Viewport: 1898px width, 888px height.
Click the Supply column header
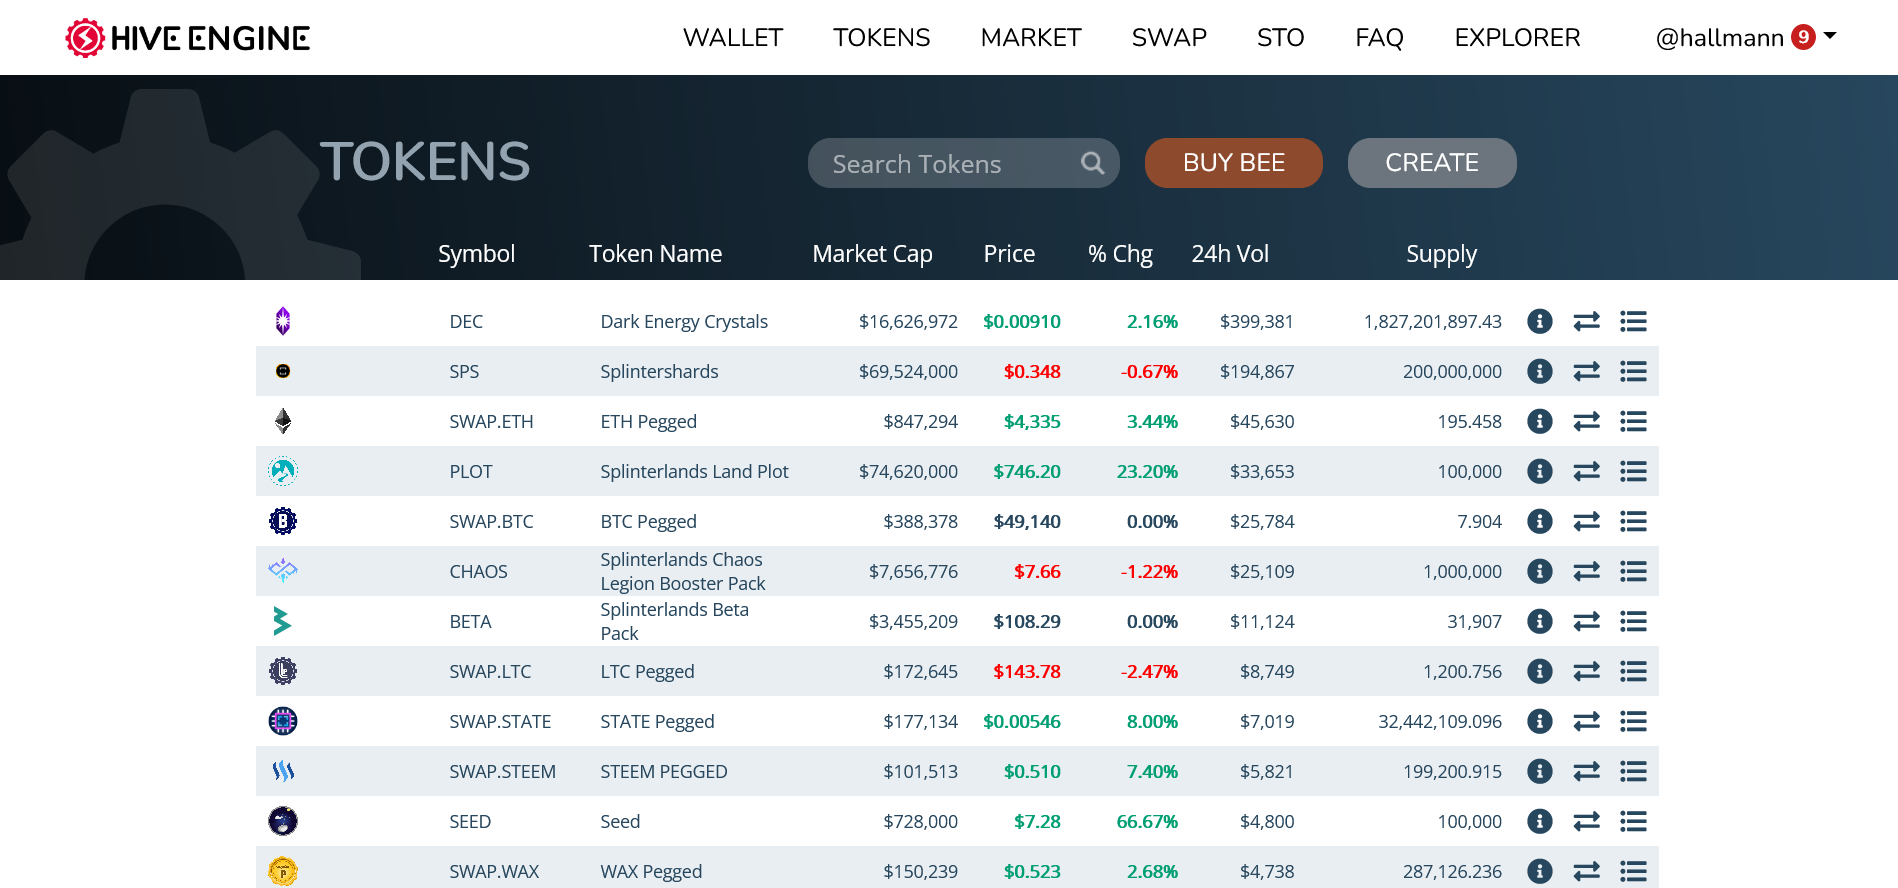click(x=1442, y=254)
